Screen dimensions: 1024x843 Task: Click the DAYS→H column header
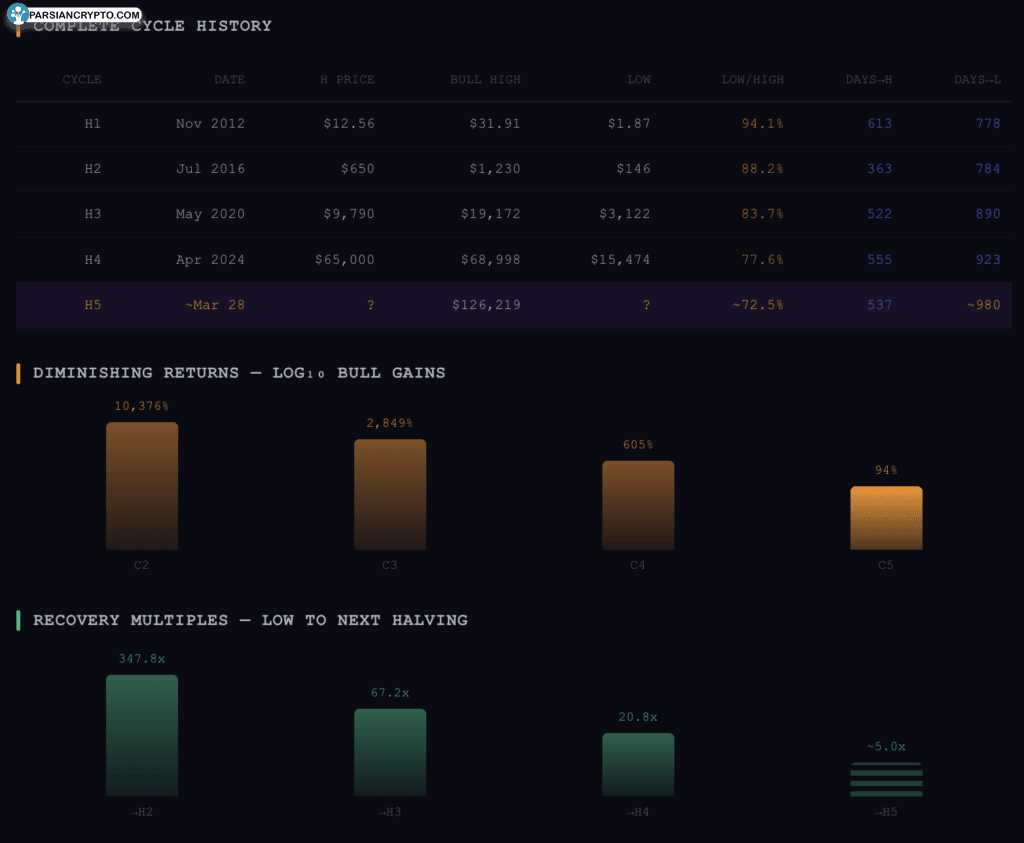(x=868, y=79)
